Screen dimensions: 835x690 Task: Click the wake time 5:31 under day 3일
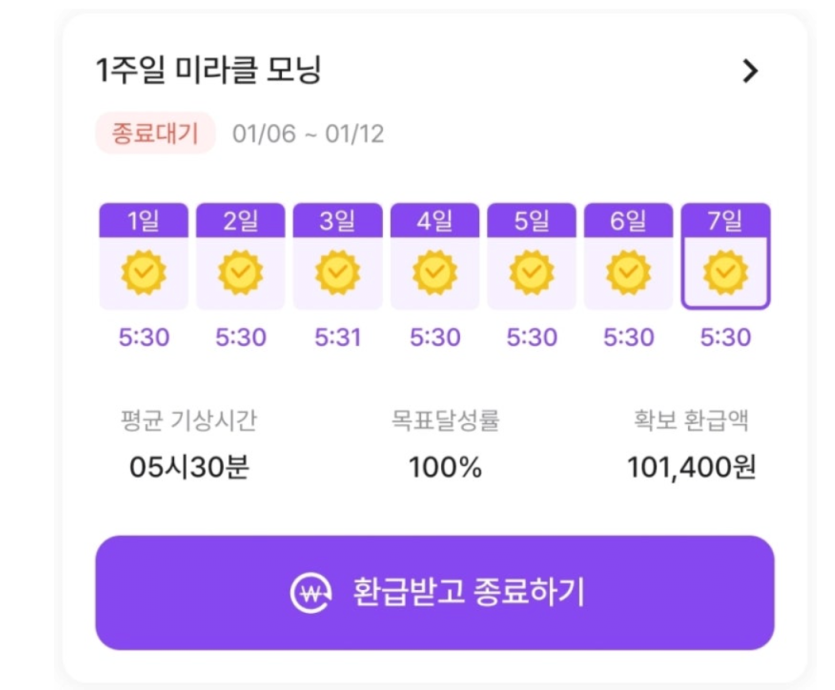pyautogui.click(x=337, y=337)
